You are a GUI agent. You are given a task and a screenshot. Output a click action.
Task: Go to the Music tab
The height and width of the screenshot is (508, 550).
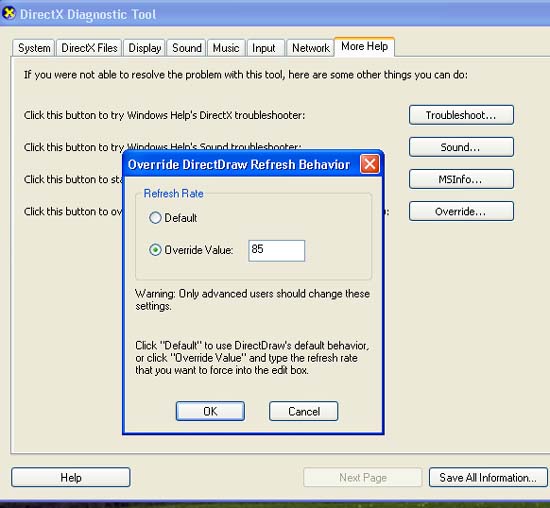click(226, 48)
